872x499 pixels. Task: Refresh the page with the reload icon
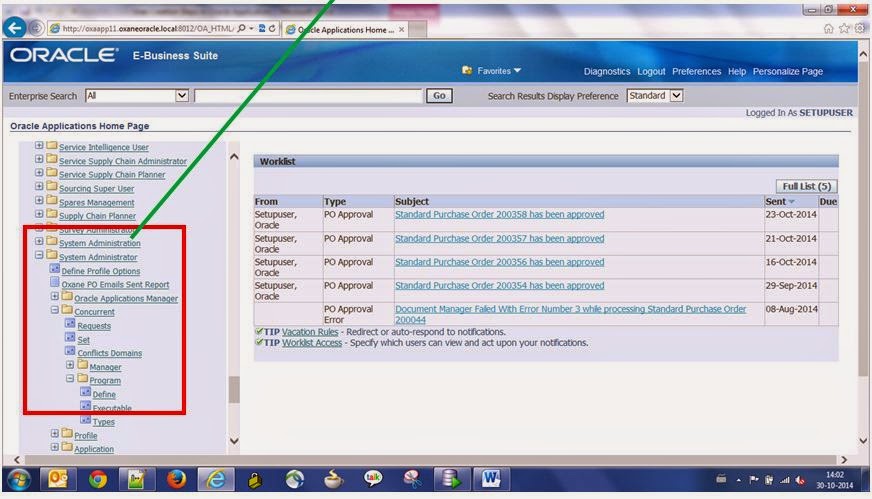pos(272,28)
